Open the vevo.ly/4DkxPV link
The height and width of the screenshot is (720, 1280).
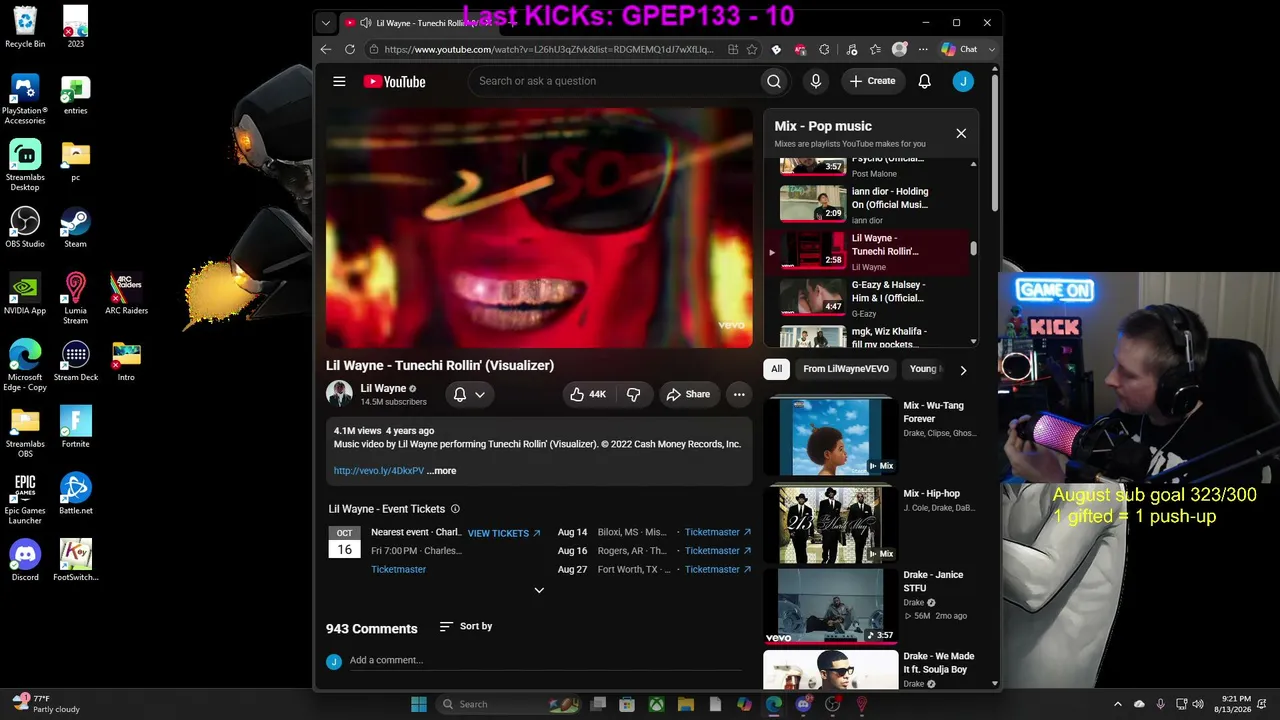(379, 471)
